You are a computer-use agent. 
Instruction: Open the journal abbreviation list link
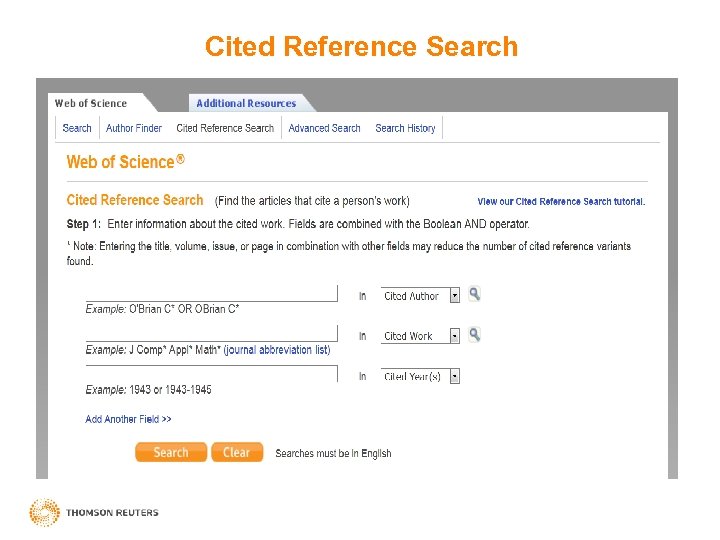point(277,350)
